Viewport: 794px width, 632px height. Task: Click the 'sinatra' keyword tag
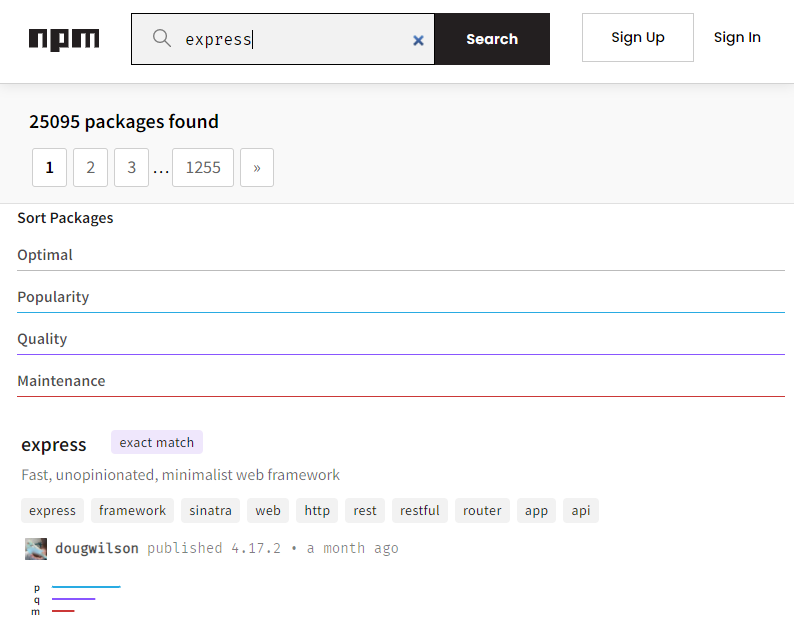210,510
